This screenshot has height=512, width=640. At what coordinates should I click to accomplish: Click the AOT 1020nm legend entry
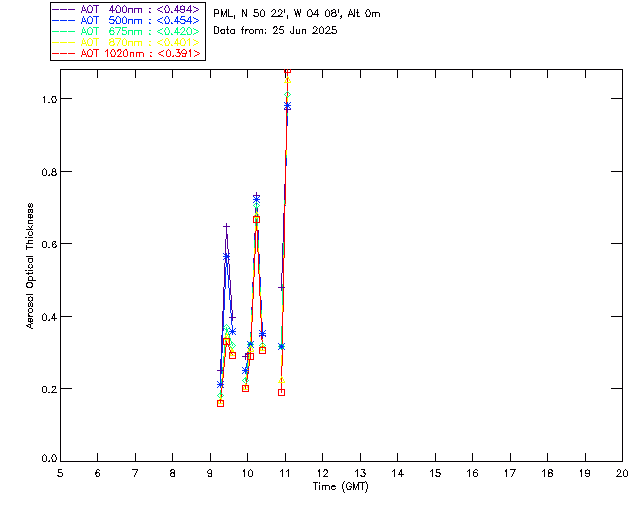(126, 53)
